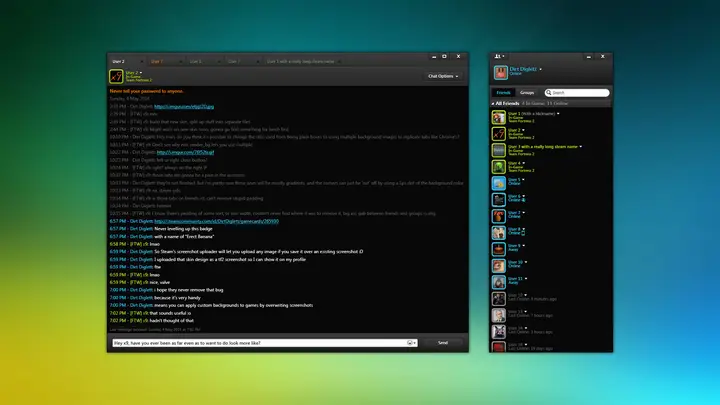720x405 pixels.
Task: Click the User 2 avatar in the friends list
Action: click(499, 134)
